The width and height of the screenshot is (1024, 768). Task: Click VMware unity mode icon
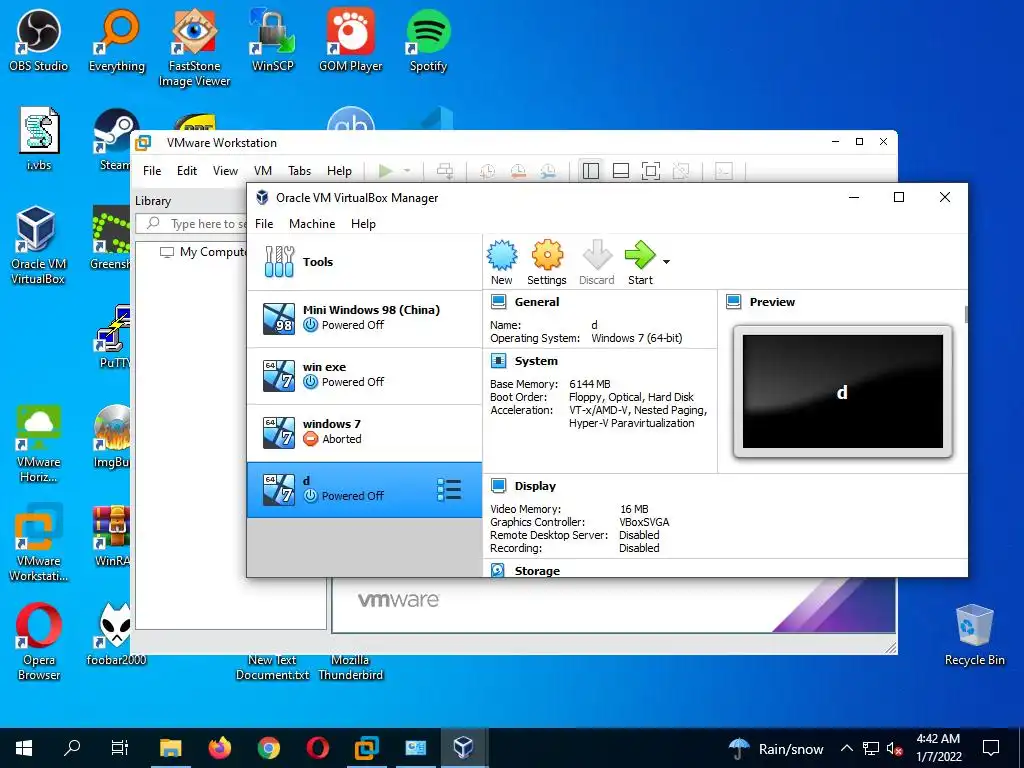[680, 171]
